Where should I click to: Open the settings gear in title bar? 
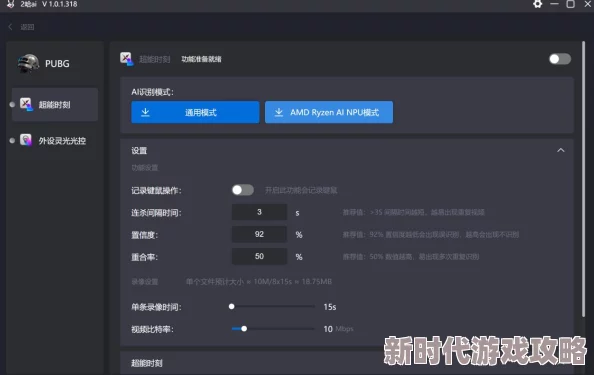pyautogui.click(x=537, y=4)
